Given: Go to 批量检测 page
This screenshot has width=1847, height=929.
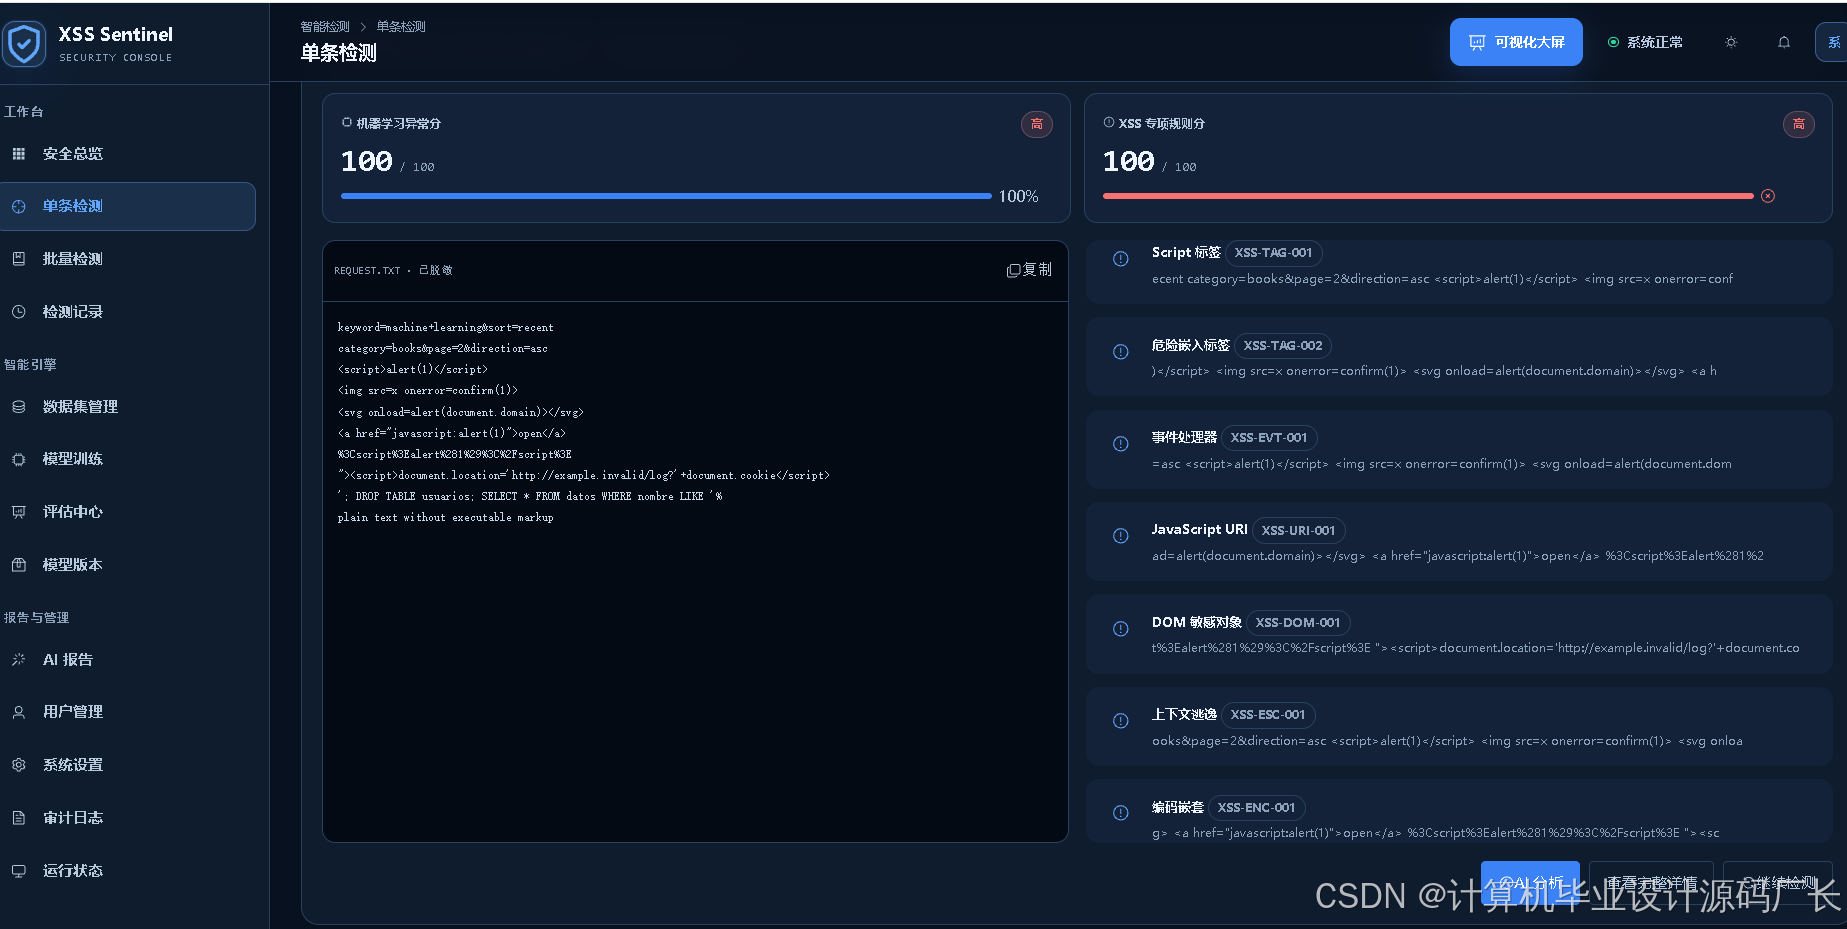Looking at the screenshot, I should pos(128,259).
